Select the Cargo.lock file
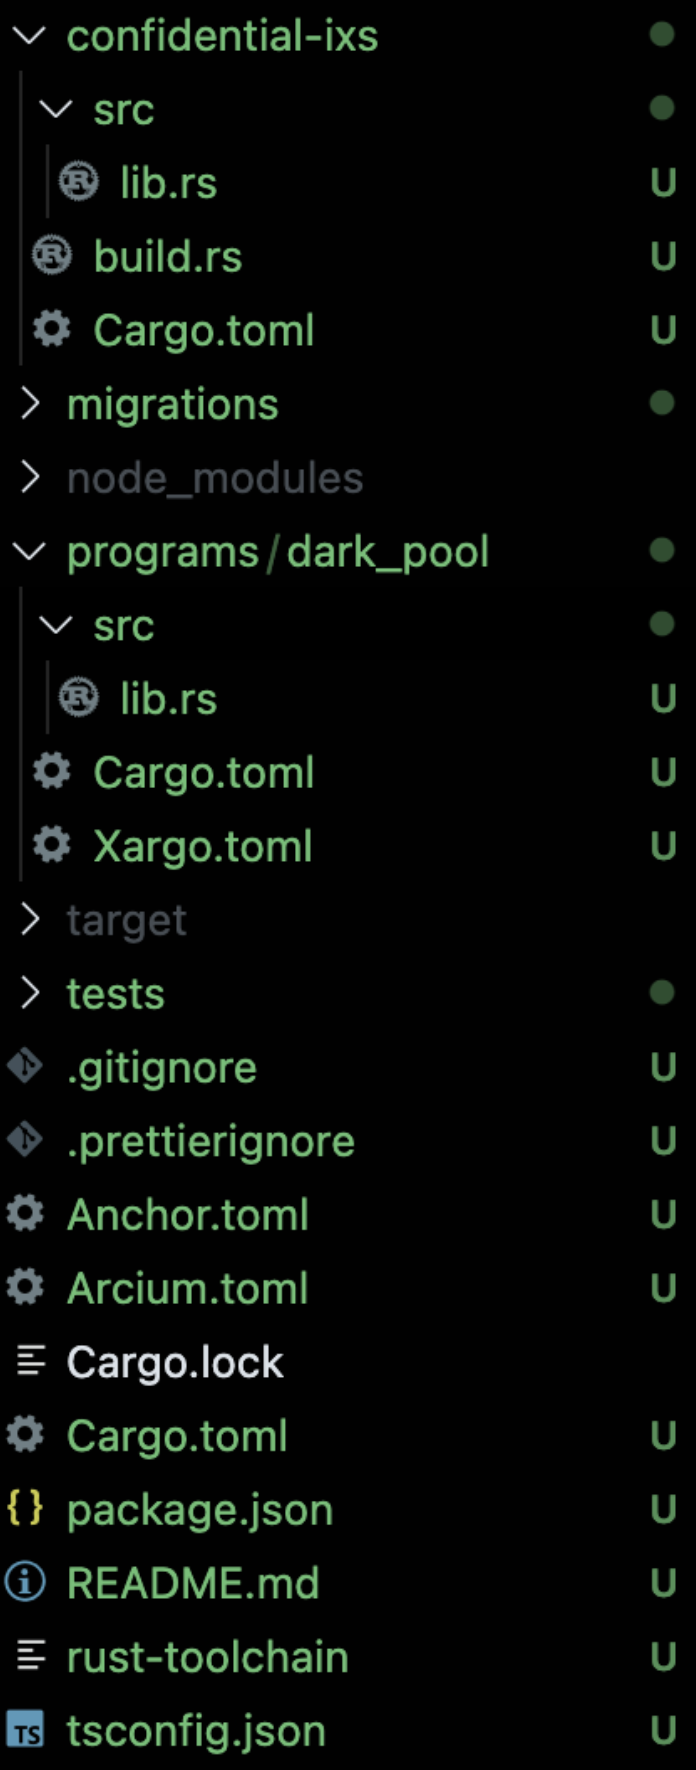Screen dimensions: 696x1770 point(175,1361)
